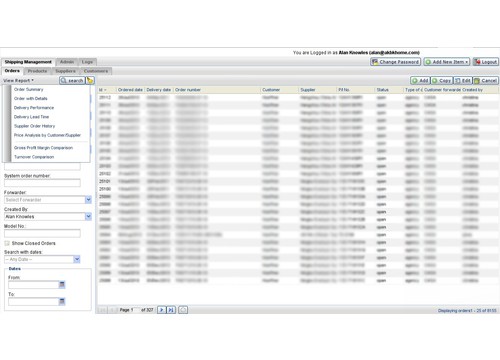Jump to the last page arrow
Image resolution: width=500 pixels, height=360 pixels.
[x=171, y=310]
